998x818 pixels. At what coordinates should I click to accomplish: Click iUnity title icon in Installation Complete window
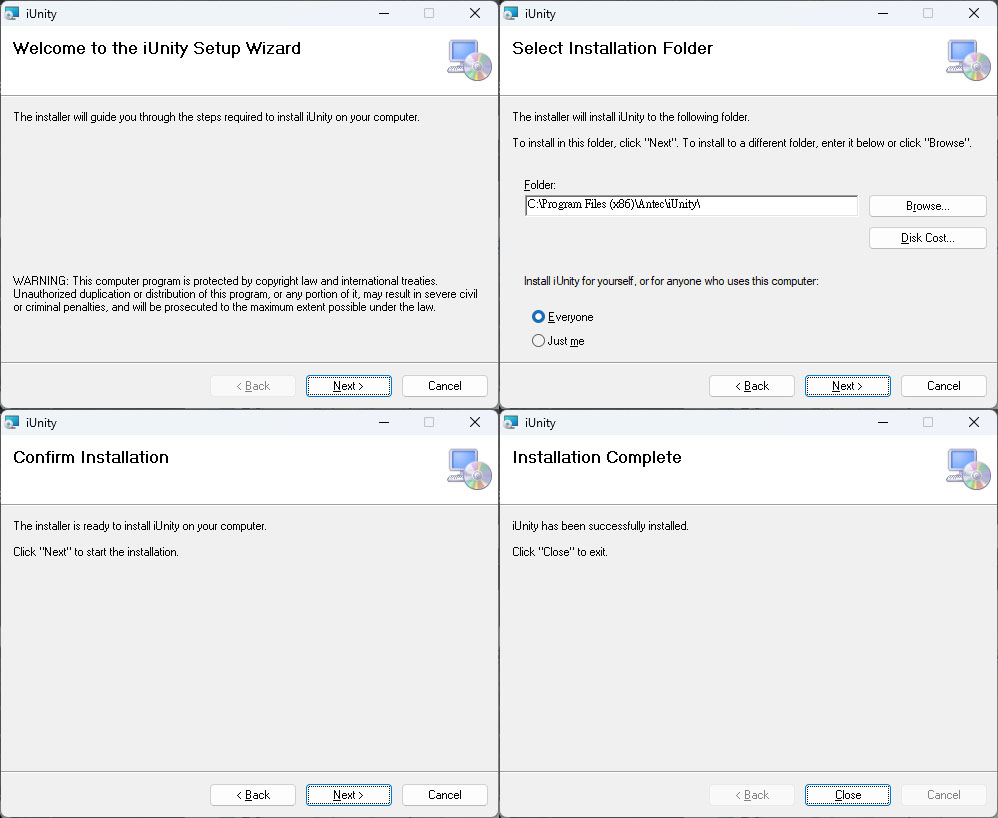point(510,422)
